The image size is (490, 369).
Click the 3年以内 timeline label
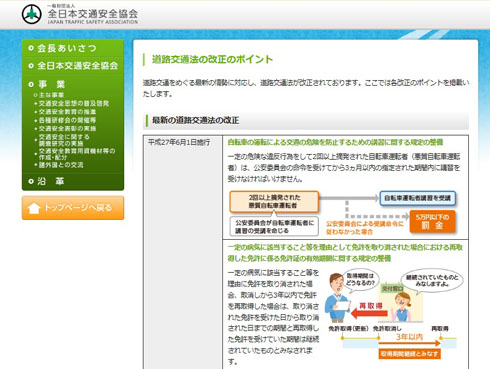(409, 337)
